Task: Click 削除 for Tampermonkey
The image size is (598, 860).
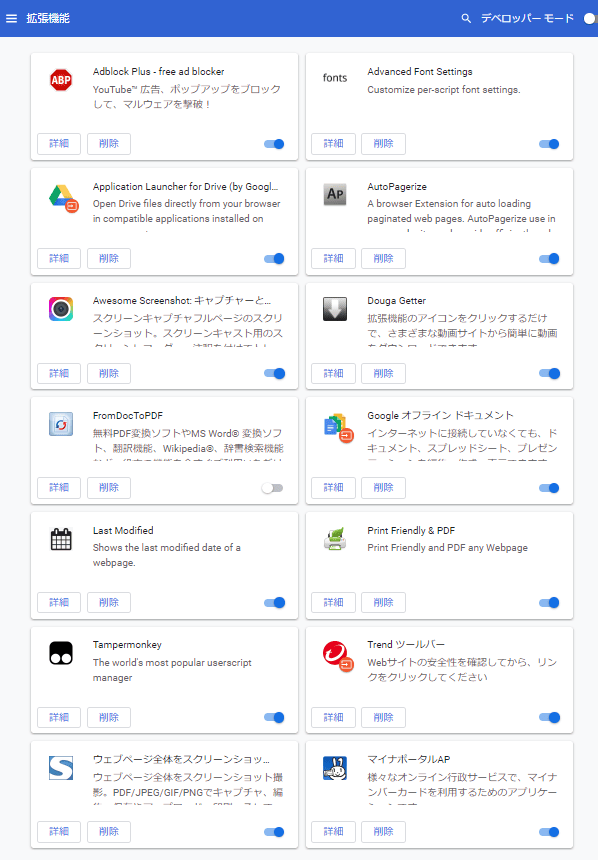Action: pos(109,717)
